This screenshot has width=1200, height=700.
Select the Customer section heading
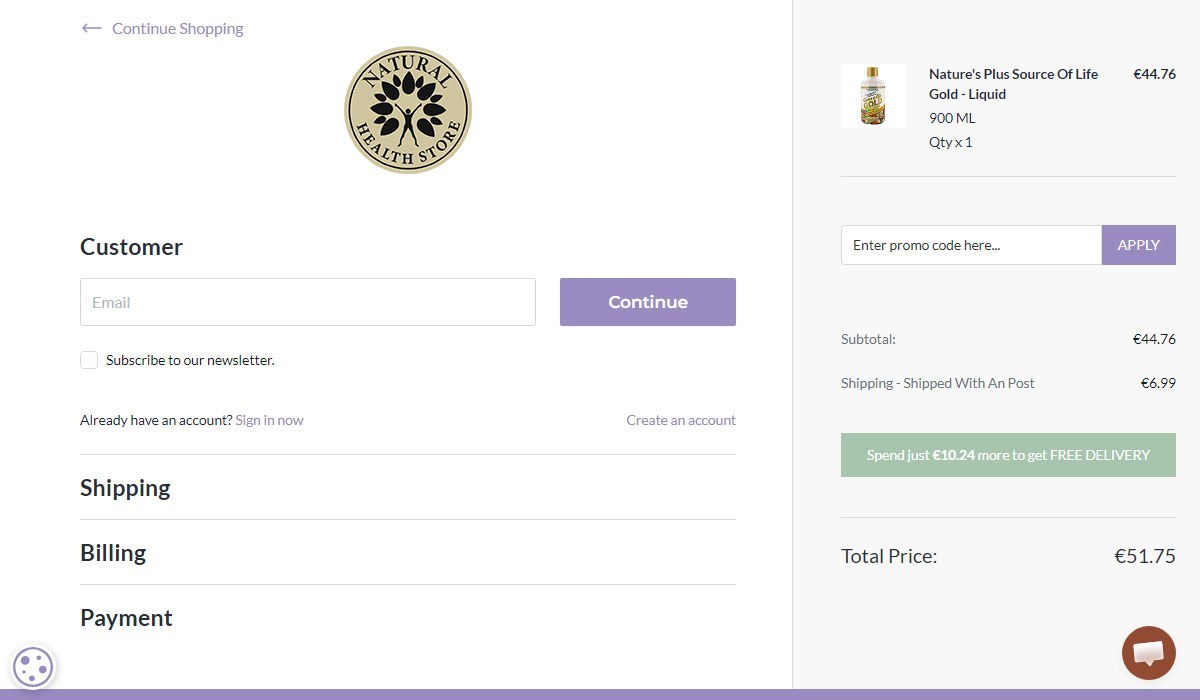(x=131, y=247)
